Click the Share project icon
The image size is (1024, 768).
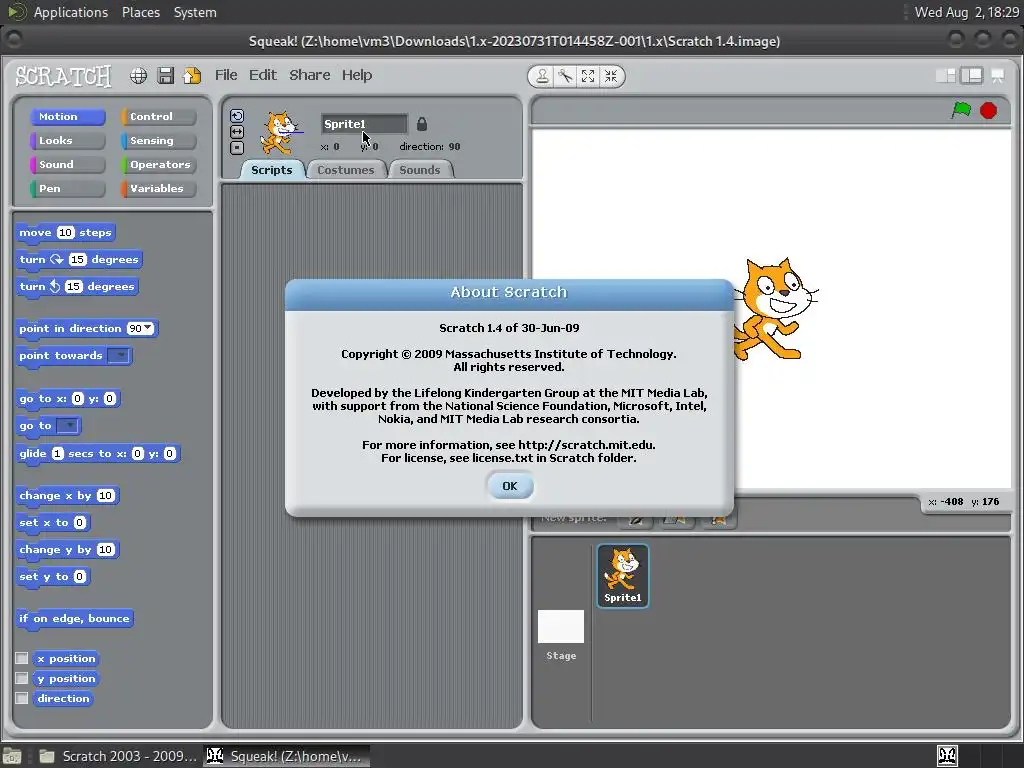192,76
